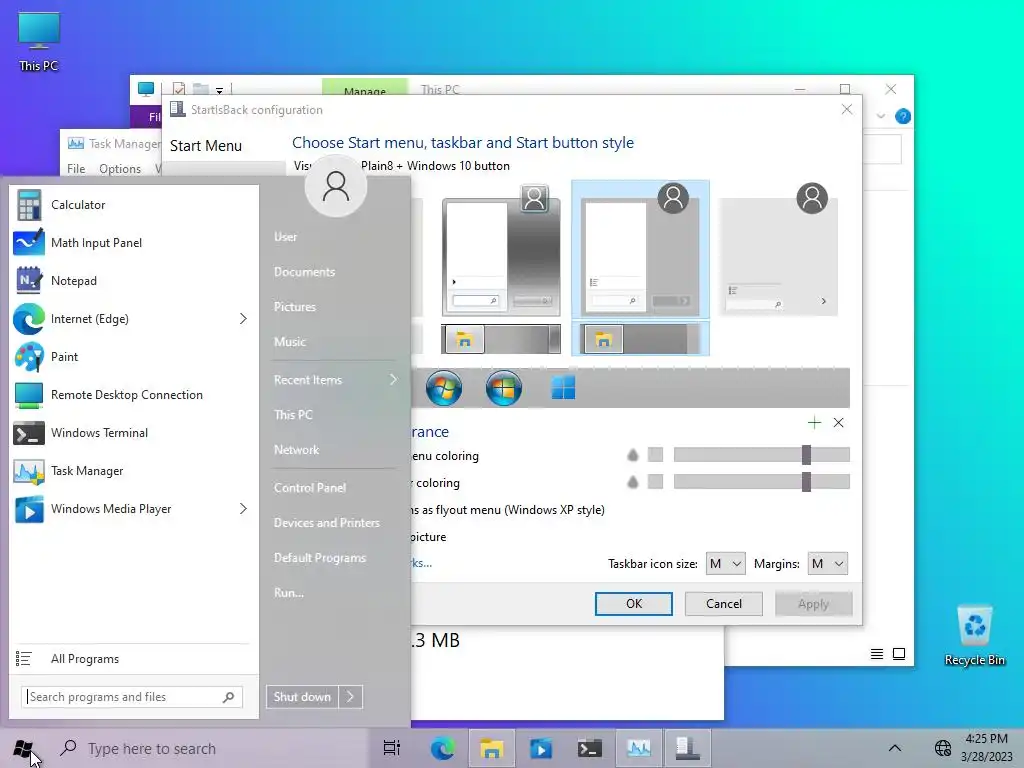Click the Shut down button
The image size is (1024, 768).
pos(302,697)
